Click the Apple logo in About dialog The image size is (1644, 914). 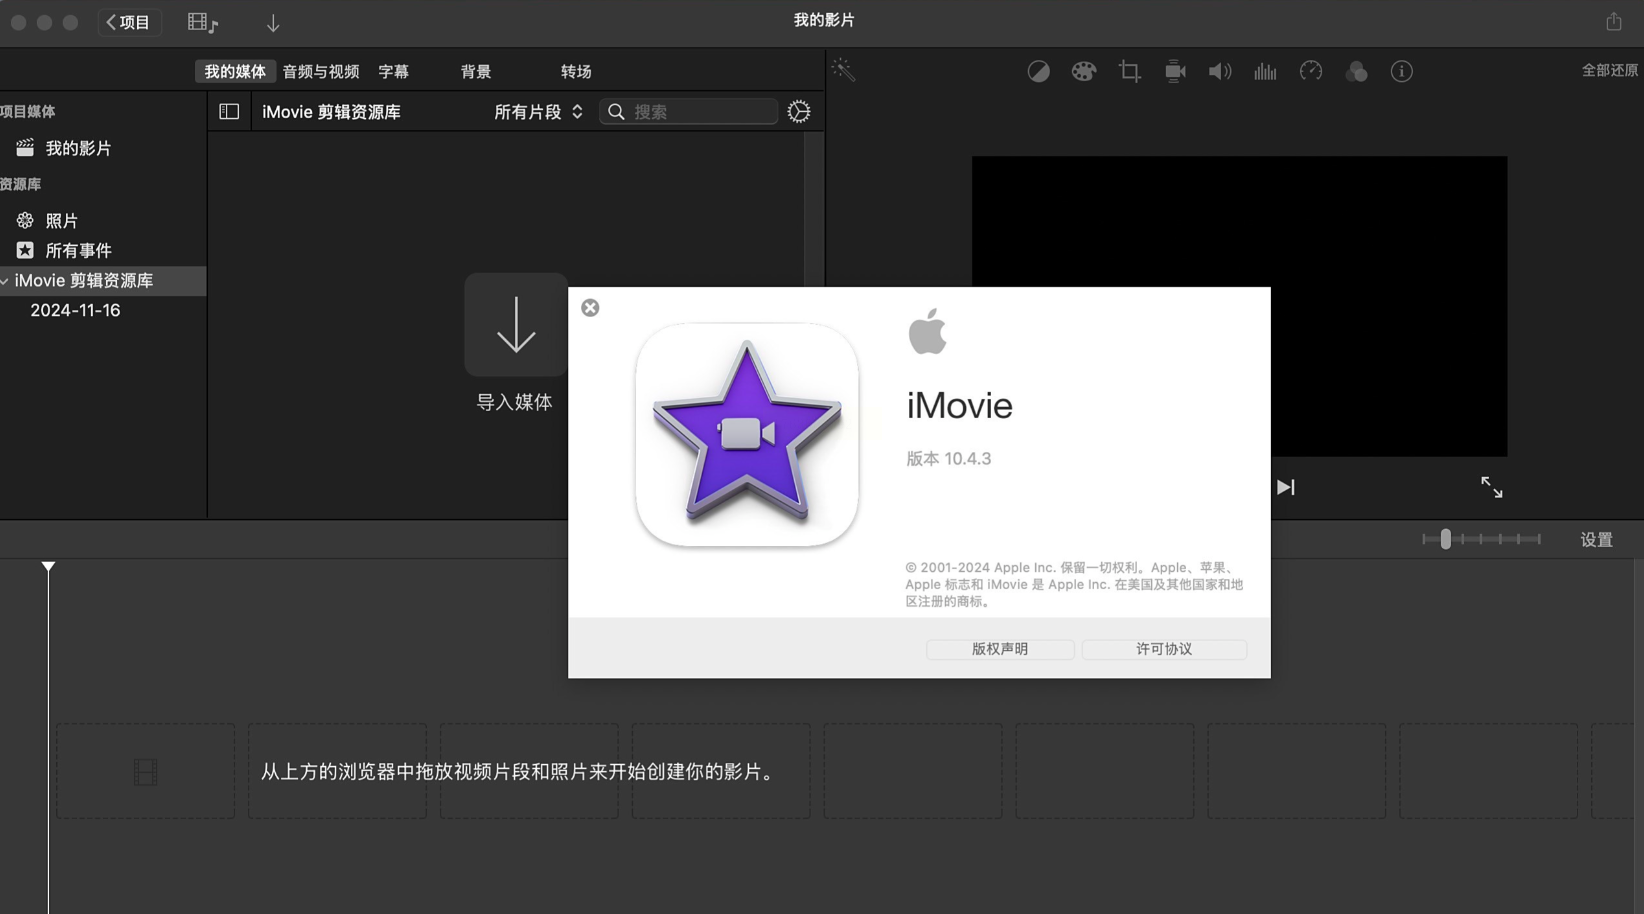(927, 331)
